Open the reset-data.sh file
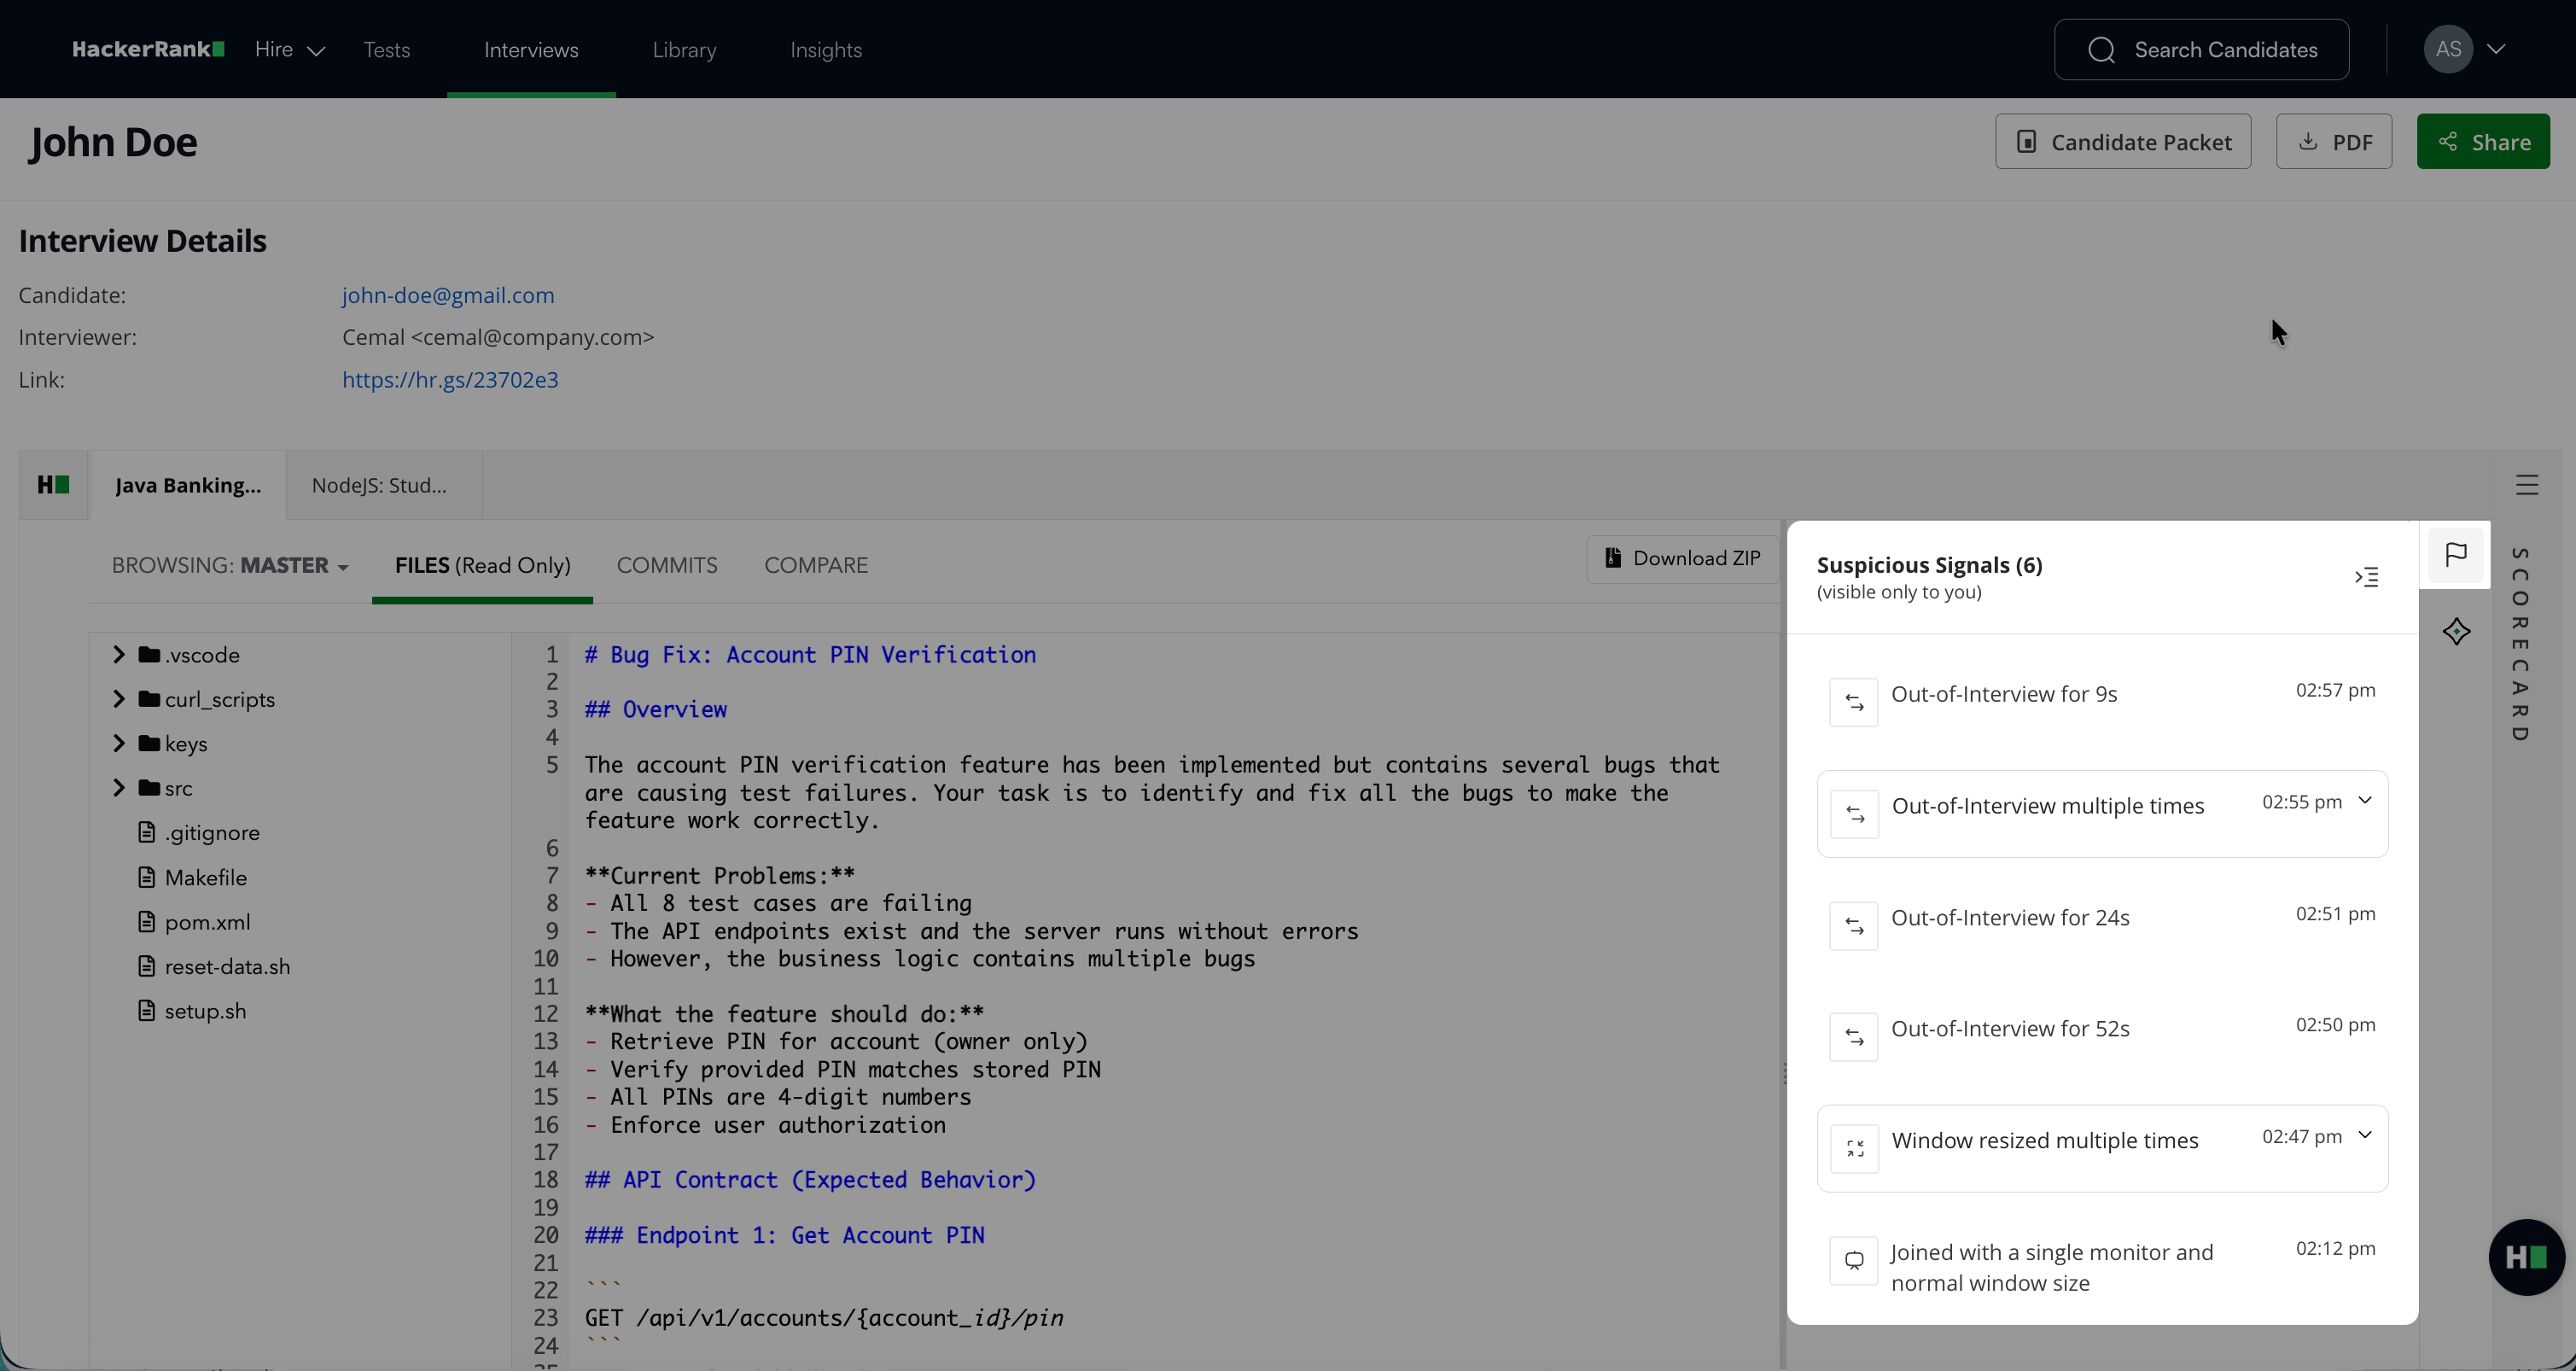Viewport: 2576px width, 1371px height. 228,966
